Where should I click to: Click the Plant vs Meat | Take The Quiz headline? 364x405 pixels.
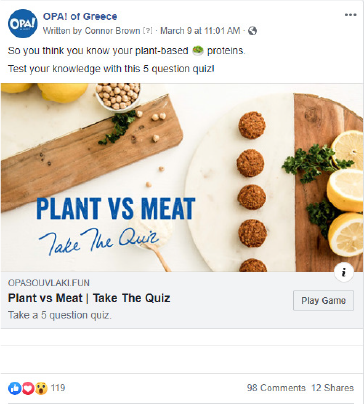89,298
